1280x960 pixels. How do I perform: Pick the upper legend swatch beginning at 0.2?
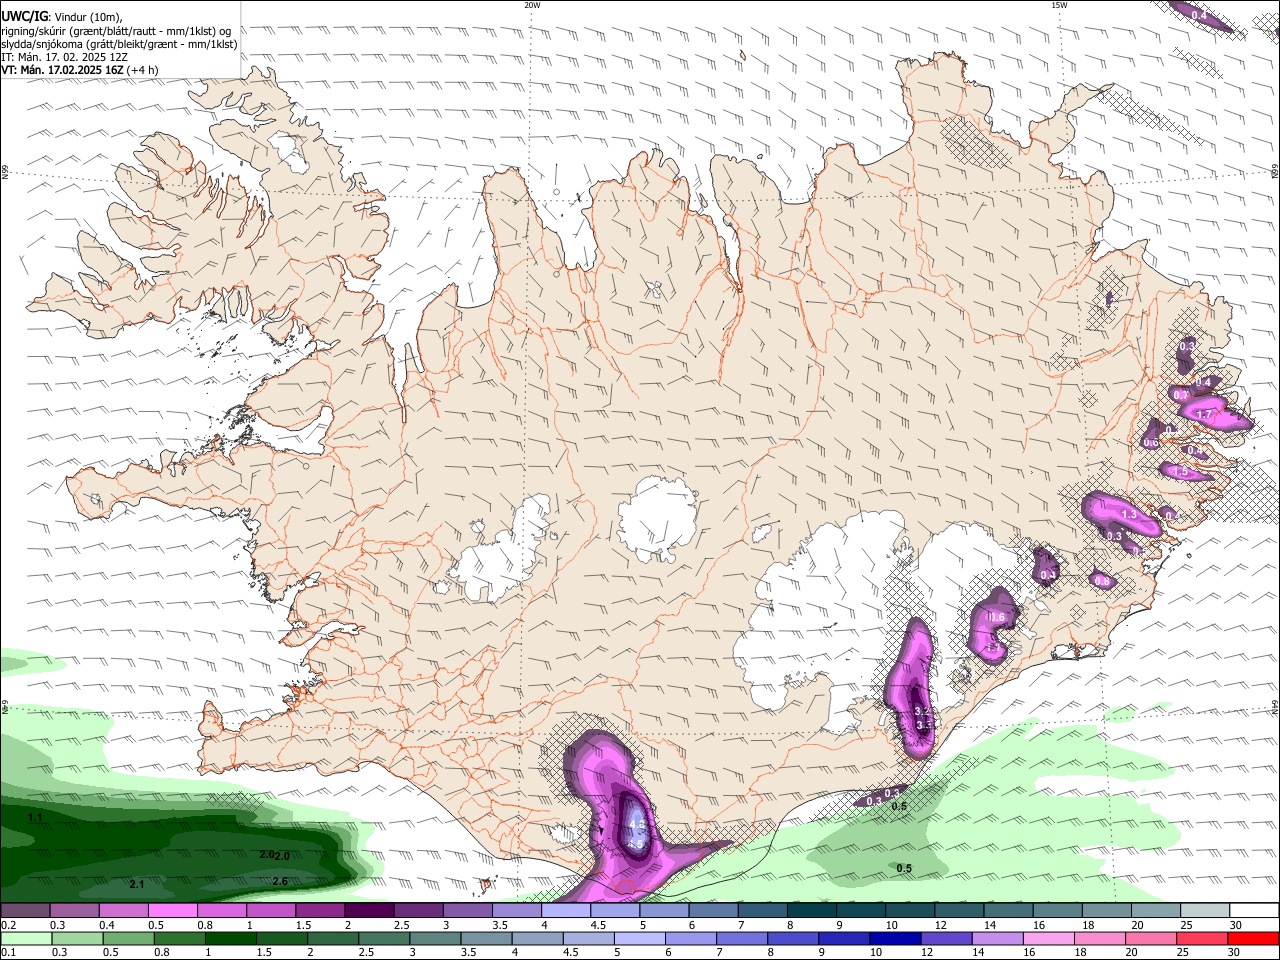coord(25,911)
